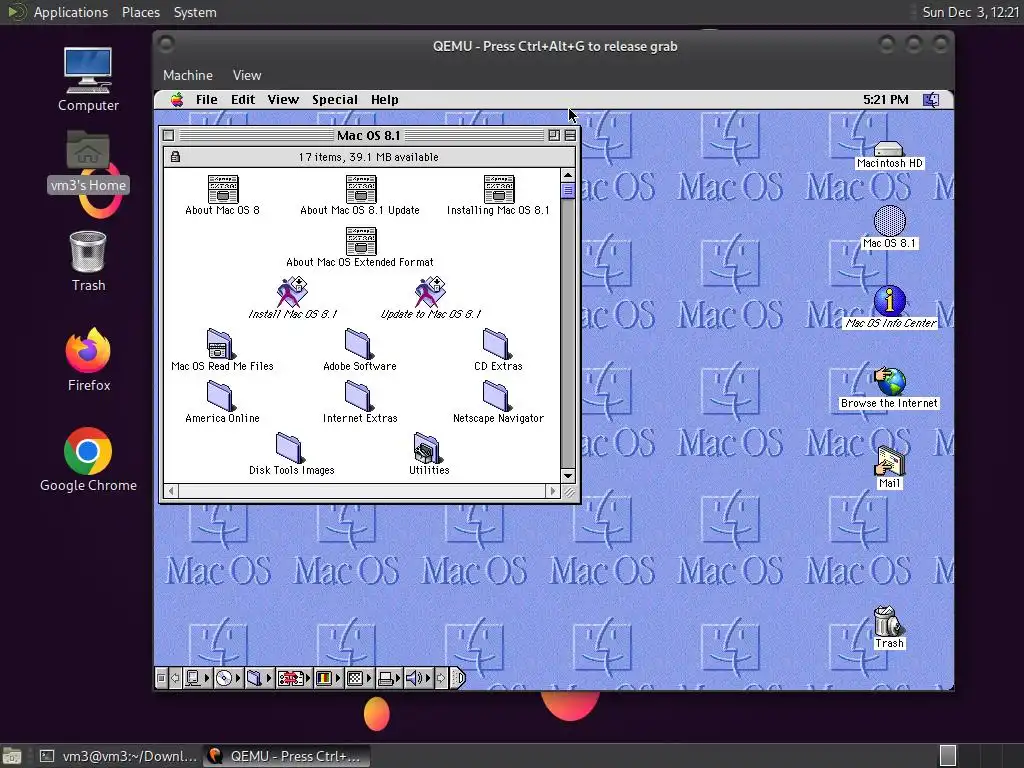Click the Mac OS 8.1 window close box
1024x768 pixels.
tap(168, 135)
